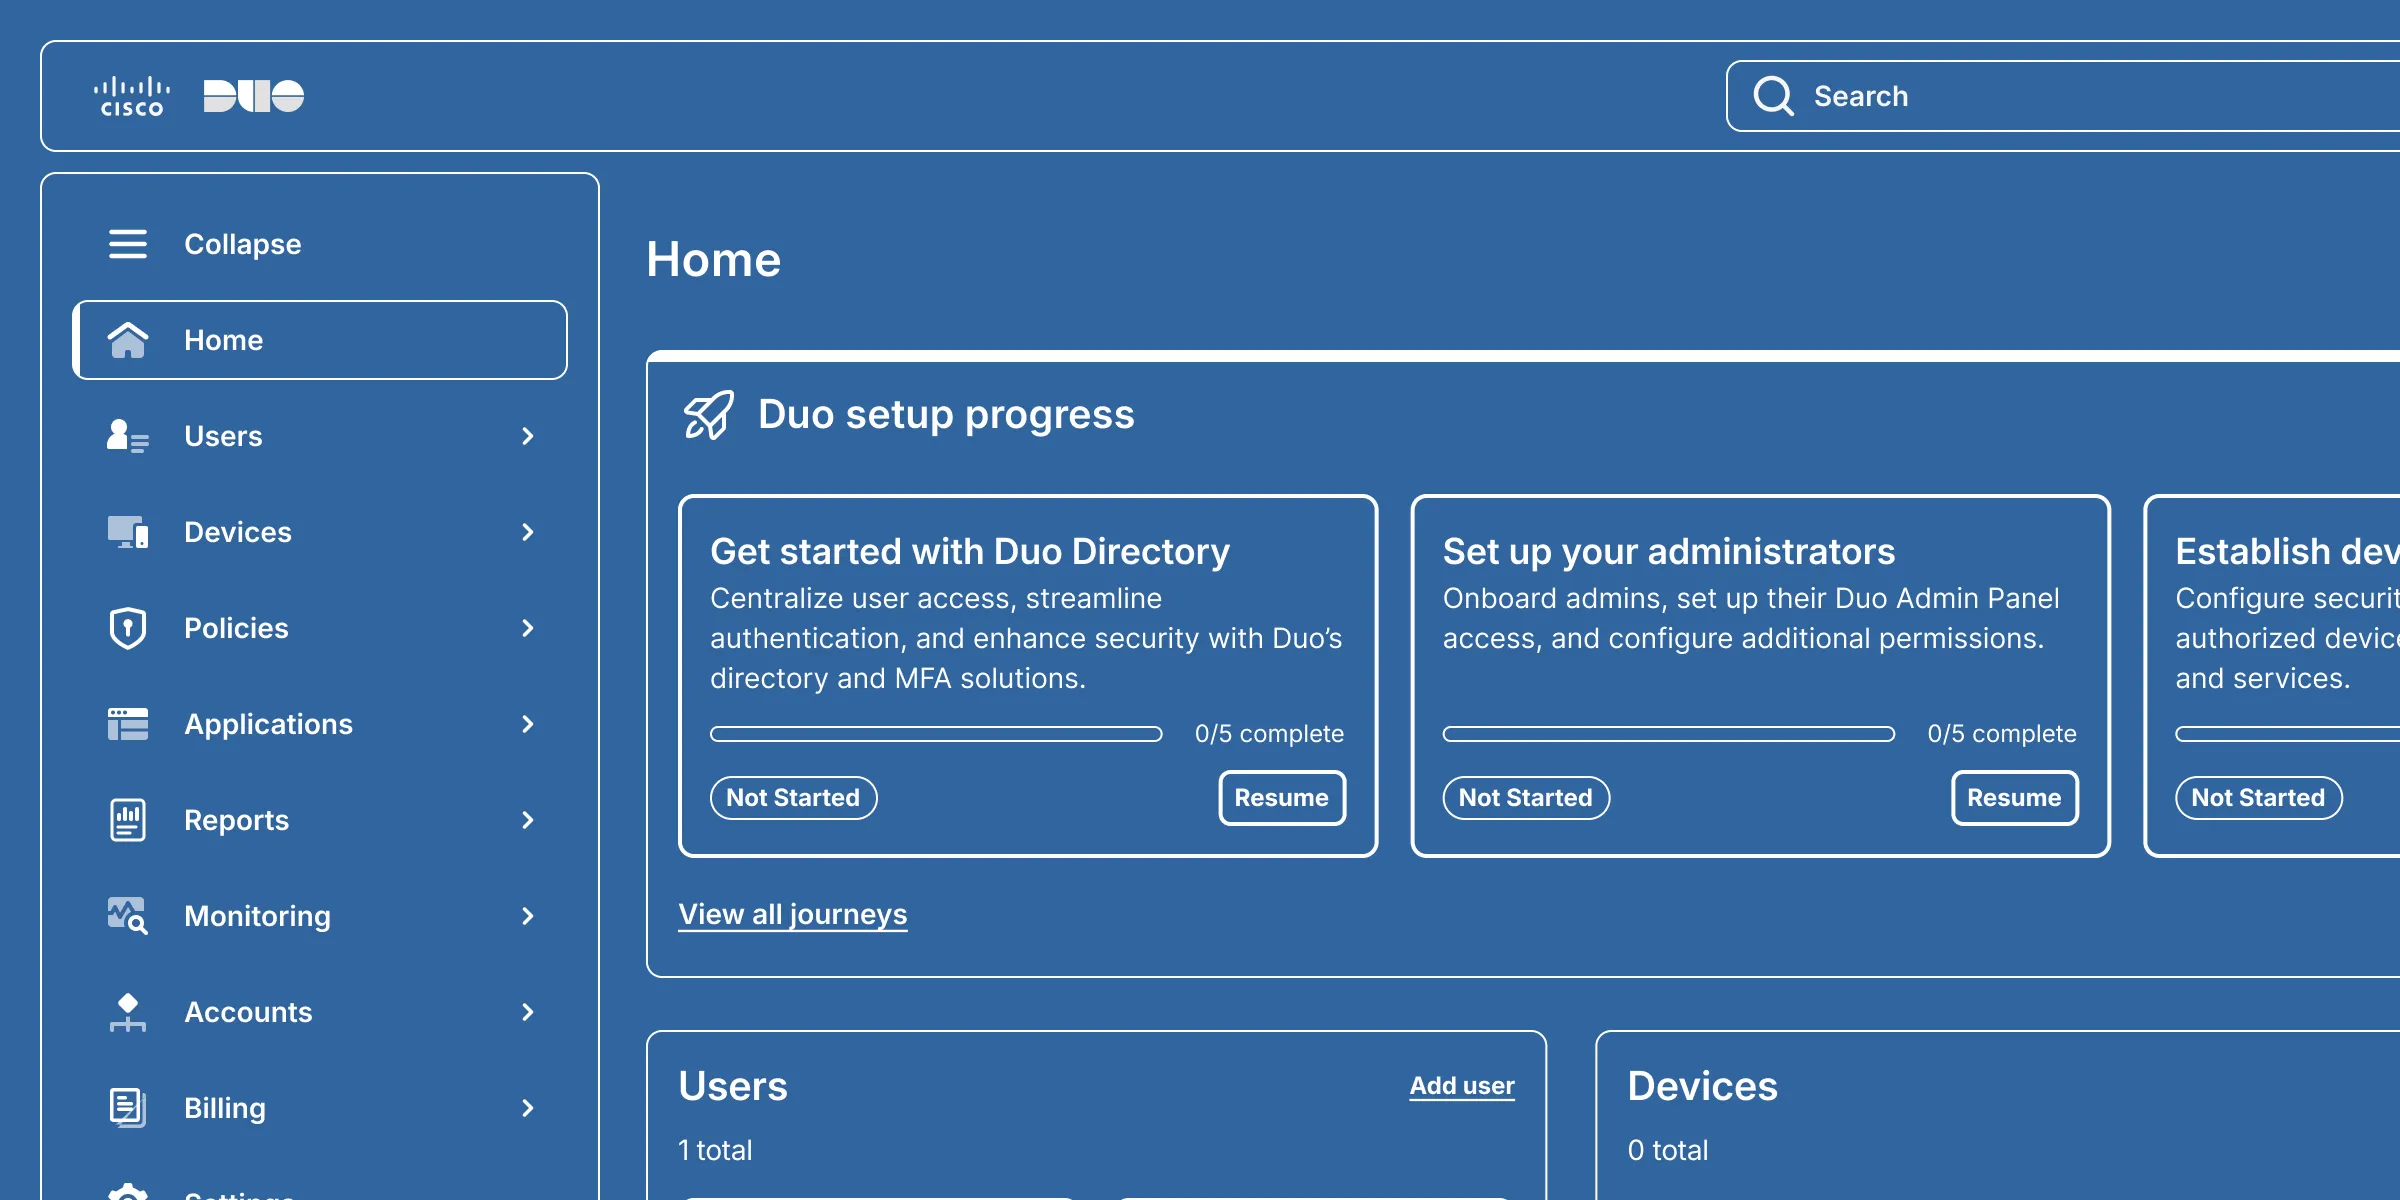Resume the Duo Directory setup journey

tap(1282, 797)
